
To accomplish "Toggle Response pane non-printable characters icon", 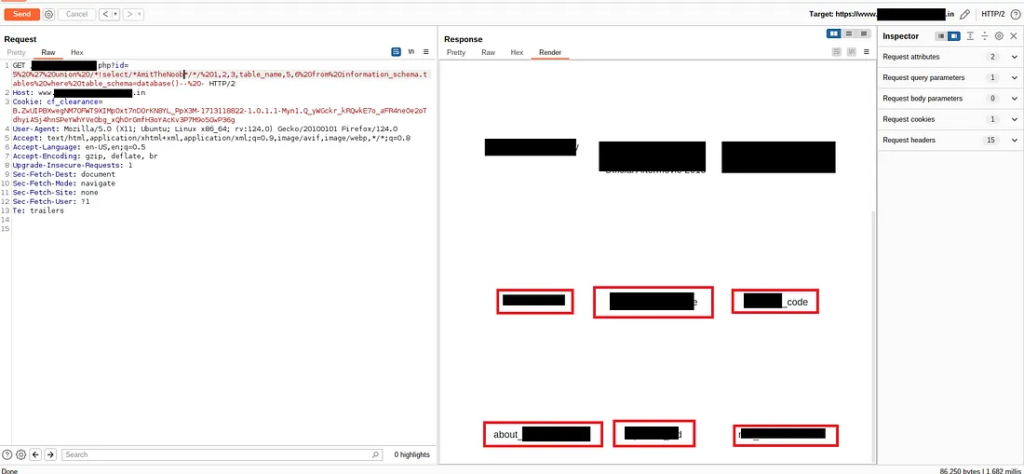I will point(852,52).
